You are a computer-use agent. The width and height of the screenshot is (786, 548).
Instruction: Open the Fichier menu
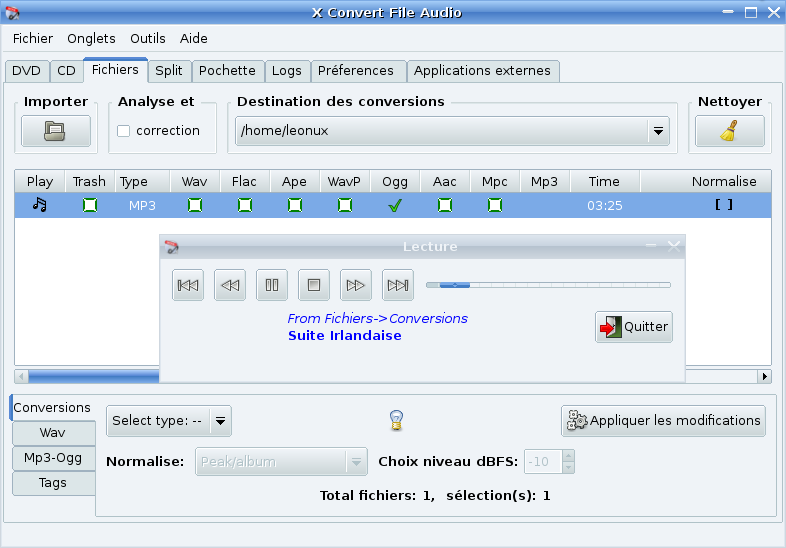[x=33, y=39]
